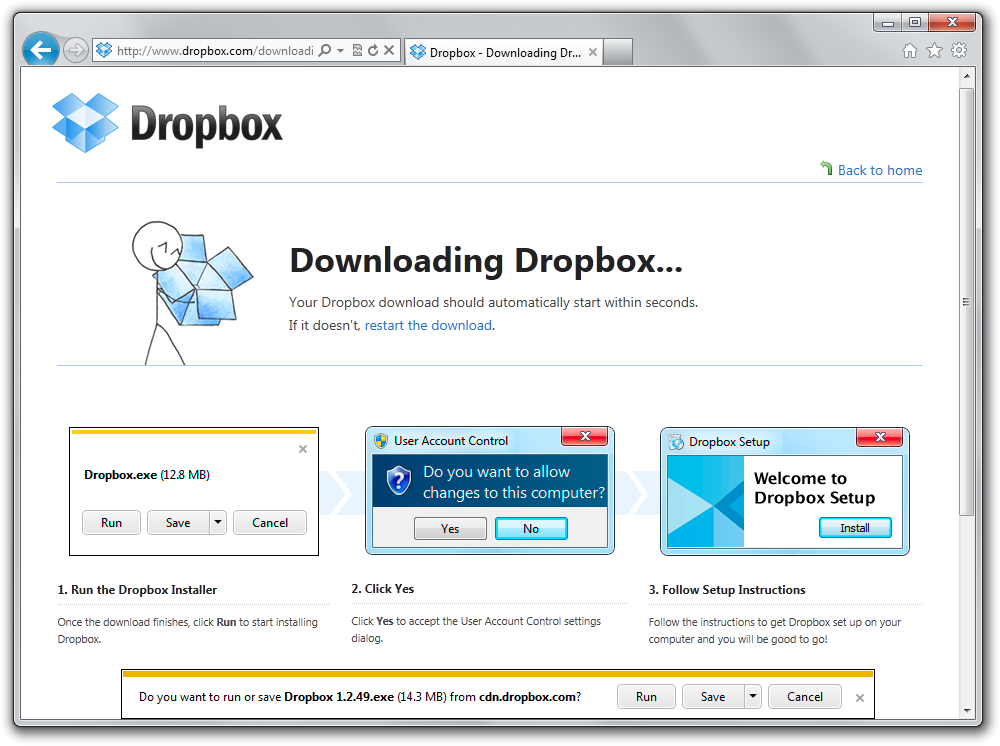Click the blue question-mark shield icon
The height and width of the screenshot is (746, 1000).
click(399, 481)
